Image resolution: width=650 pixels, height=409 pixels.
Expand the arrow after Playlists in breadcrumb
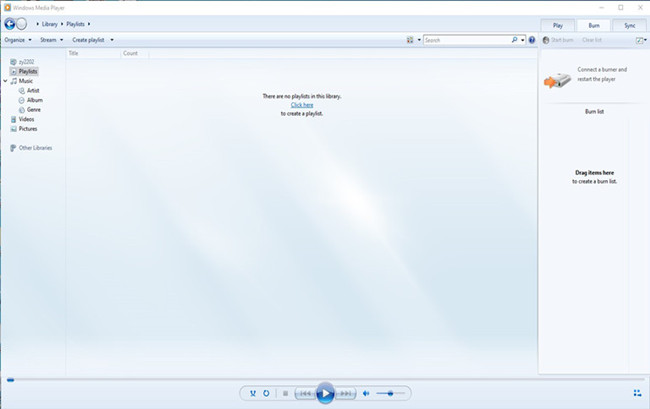[x=89, y=24]
